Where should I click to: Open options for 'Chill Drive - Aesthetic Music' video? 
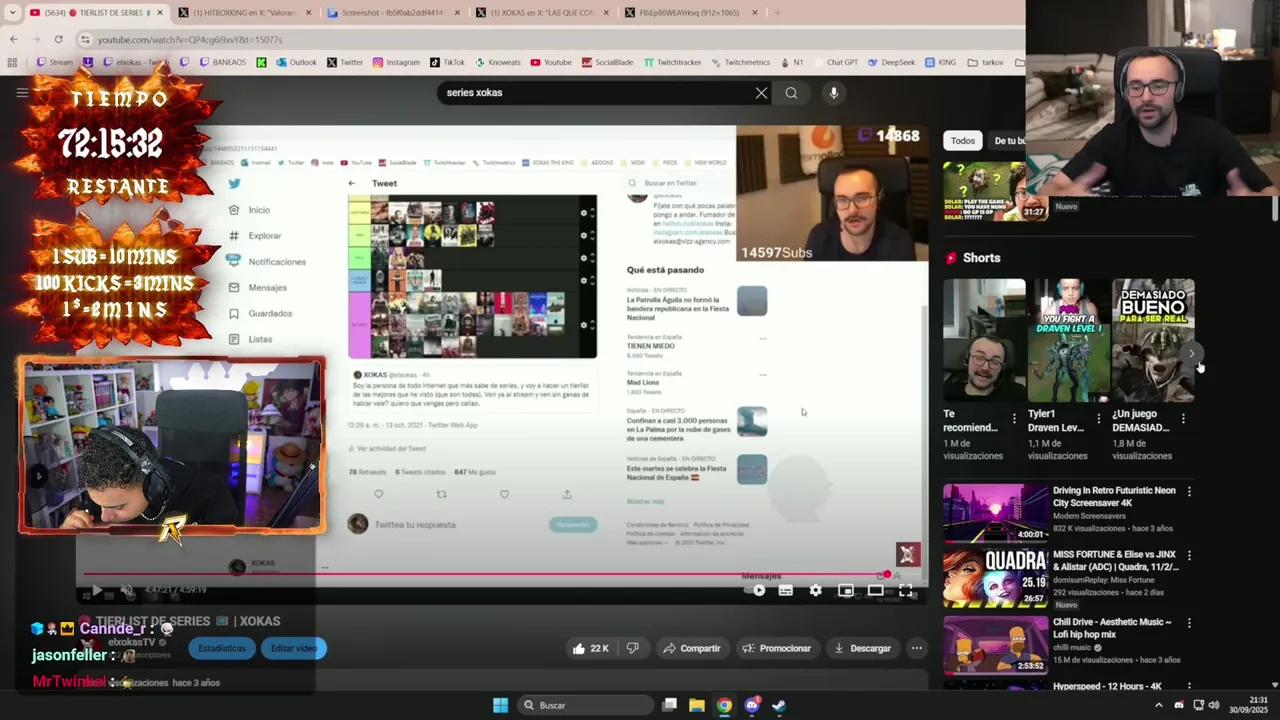1189,623
